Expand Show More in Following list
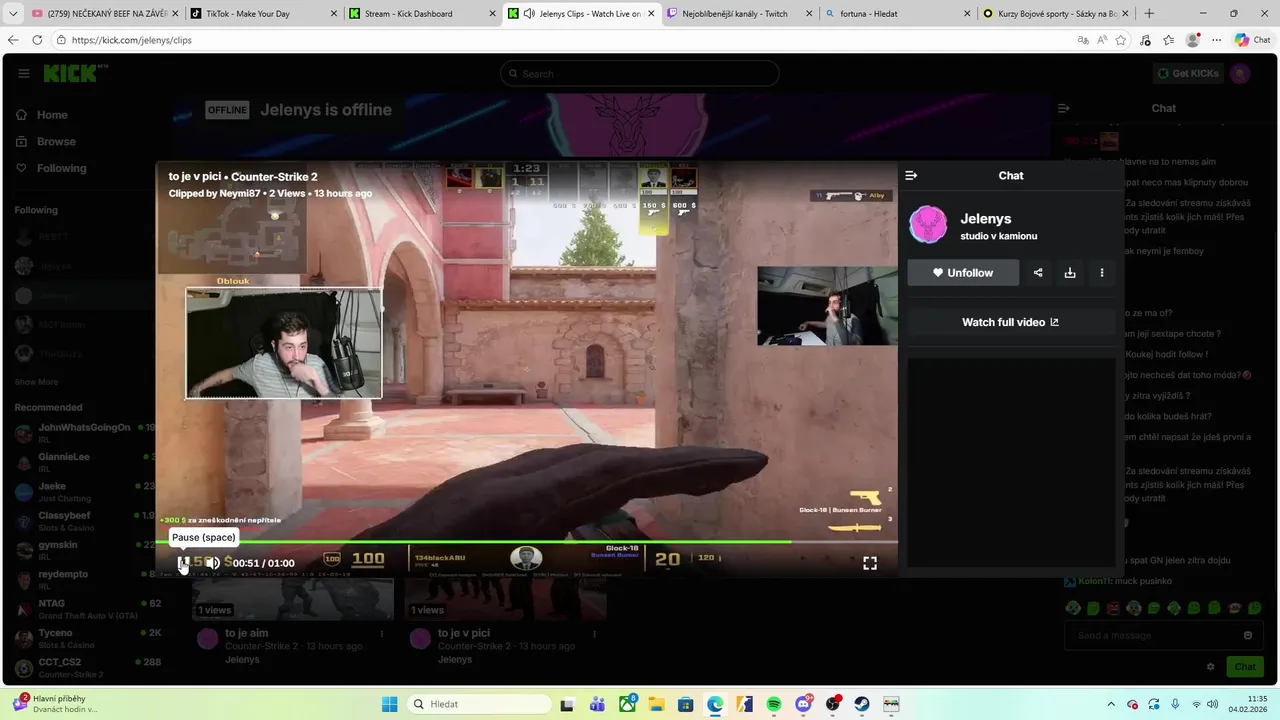This screenshot has height=720, width=1280. [36, 382]
